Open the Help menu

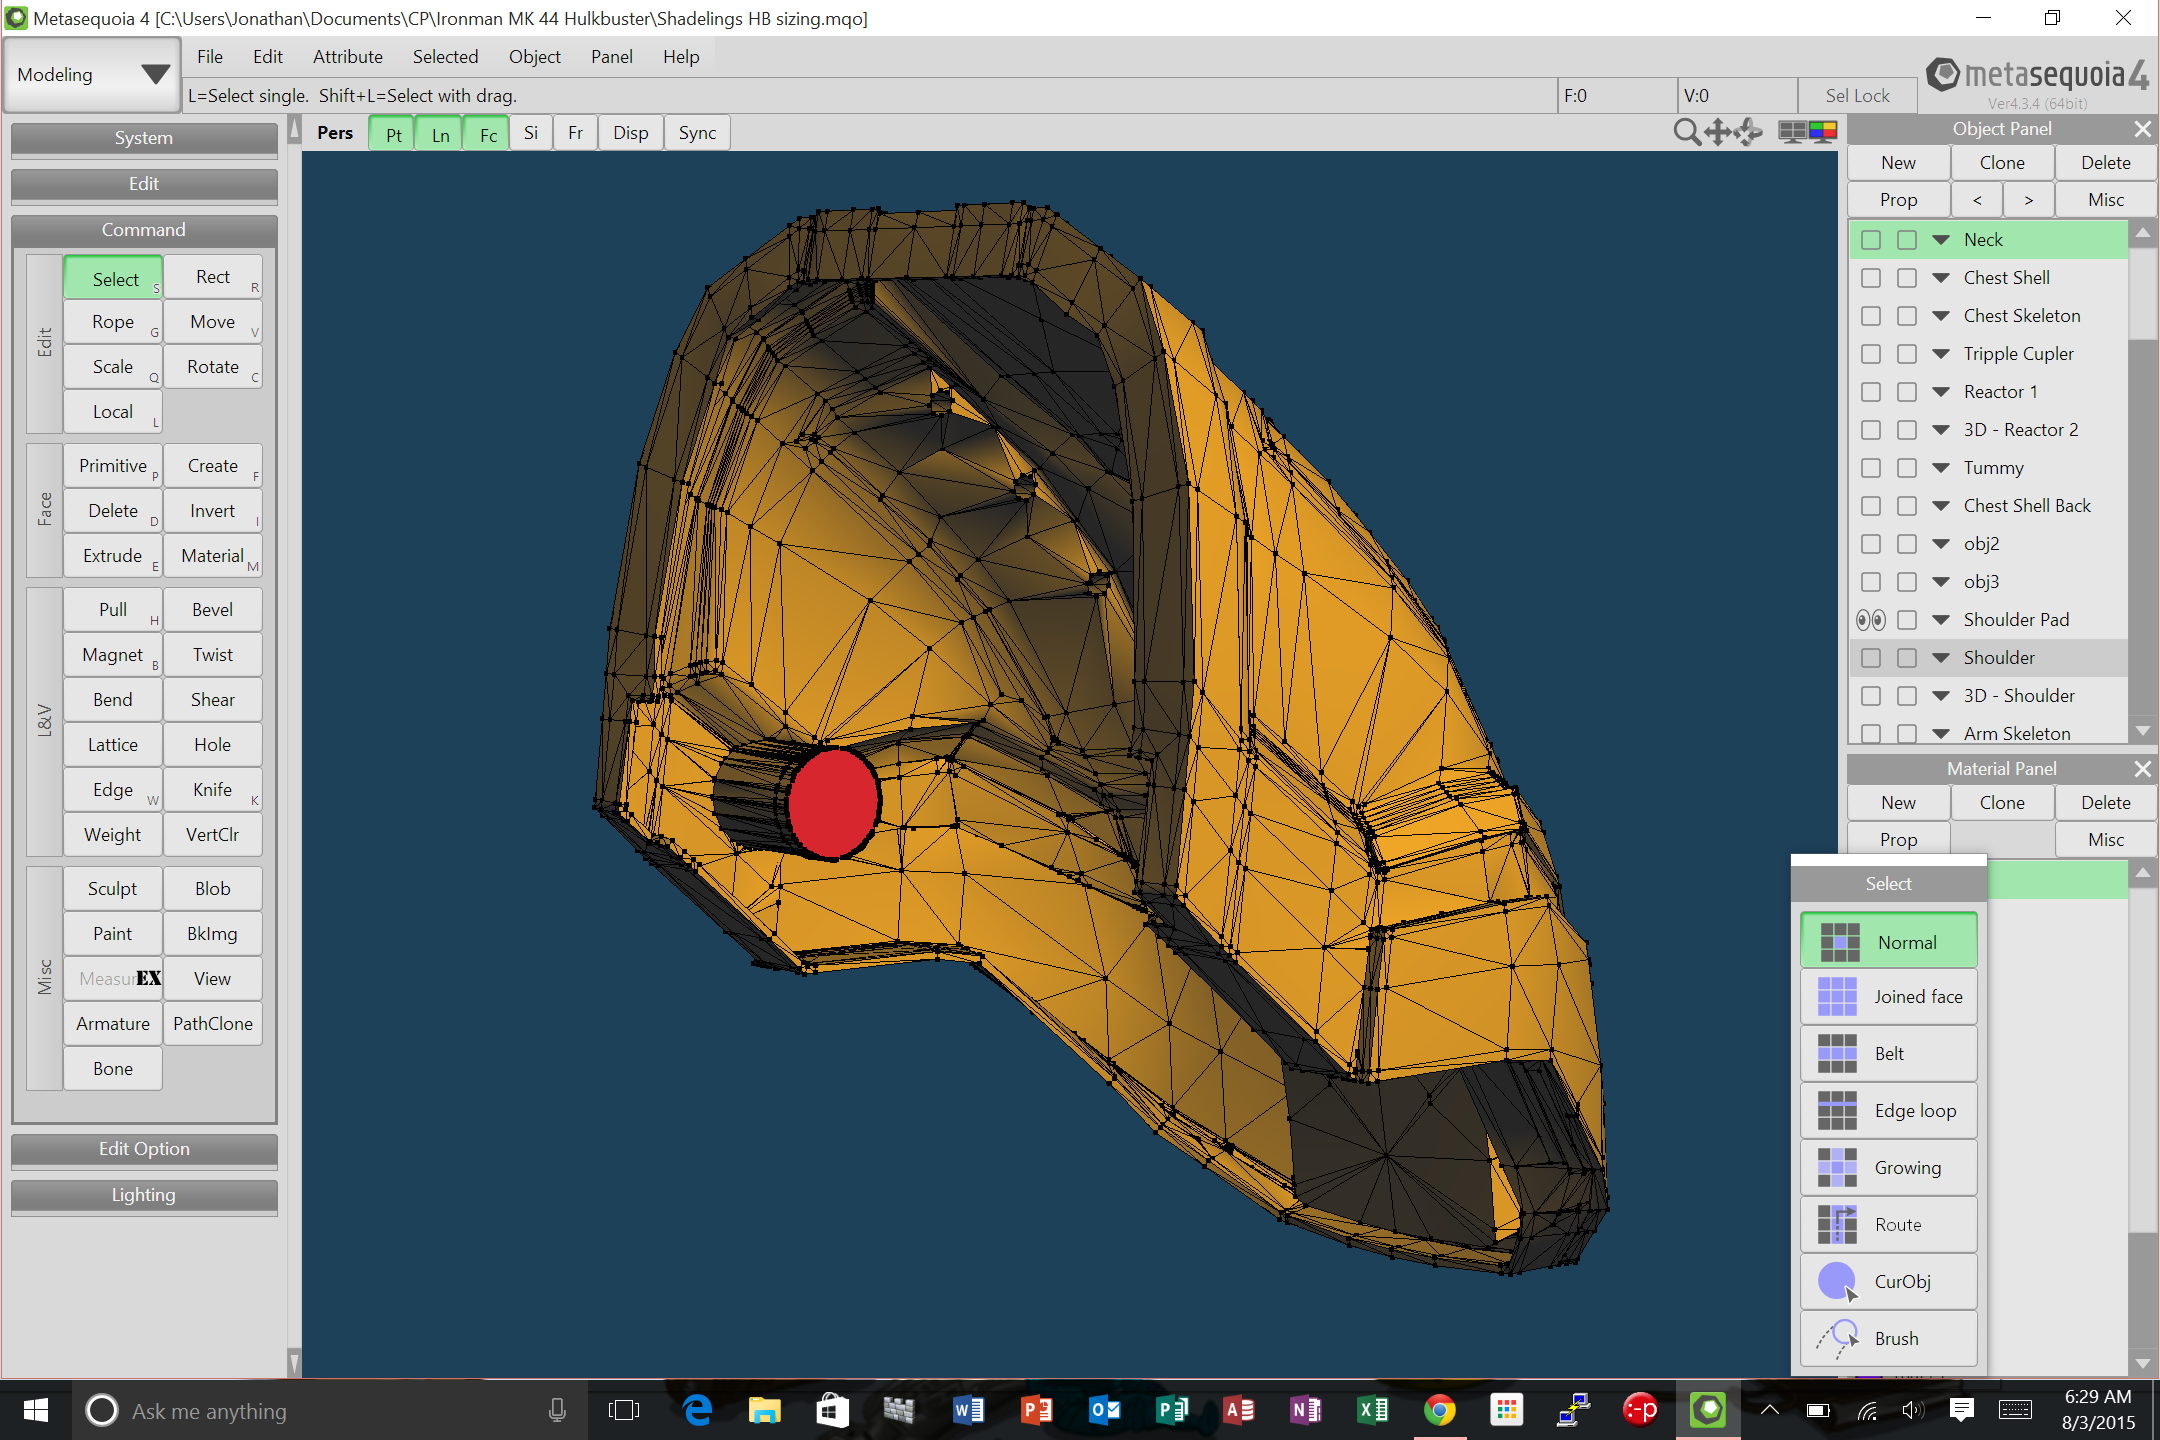click(x=681, y=57)
